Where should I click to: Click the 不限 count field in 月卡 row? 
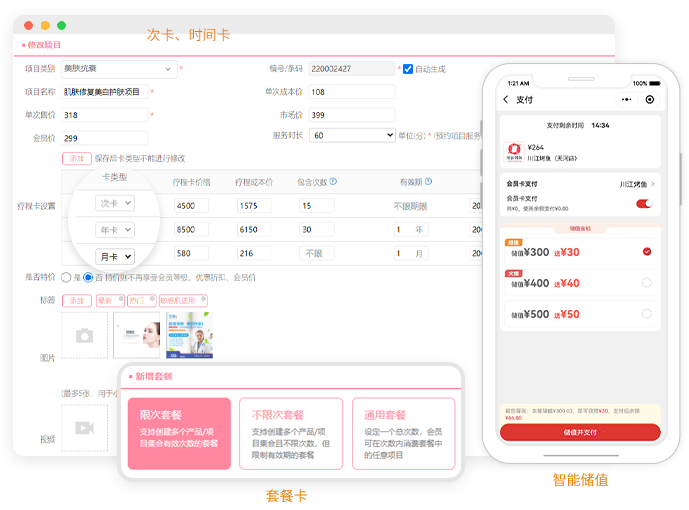coord(317,253)
